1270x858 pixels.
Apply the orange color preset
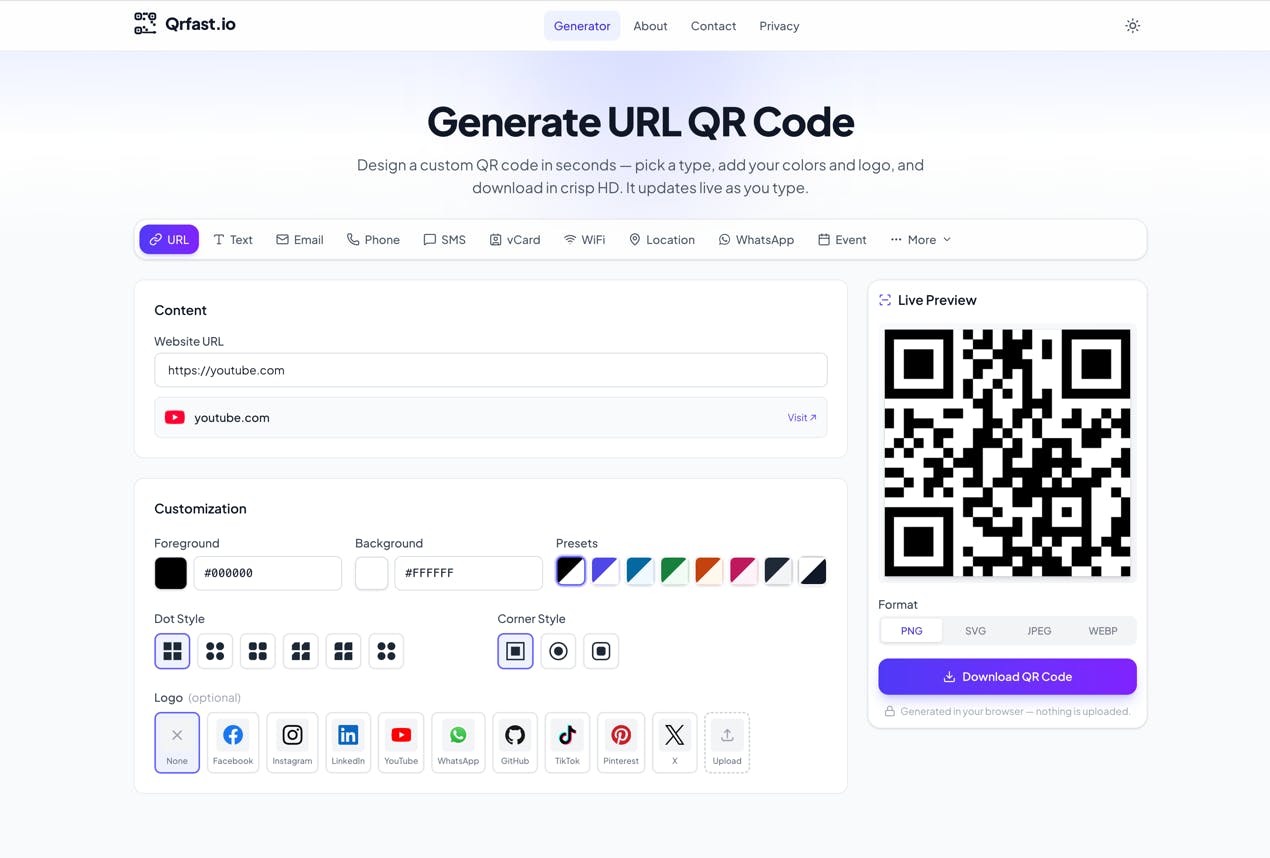pos(709,571)
